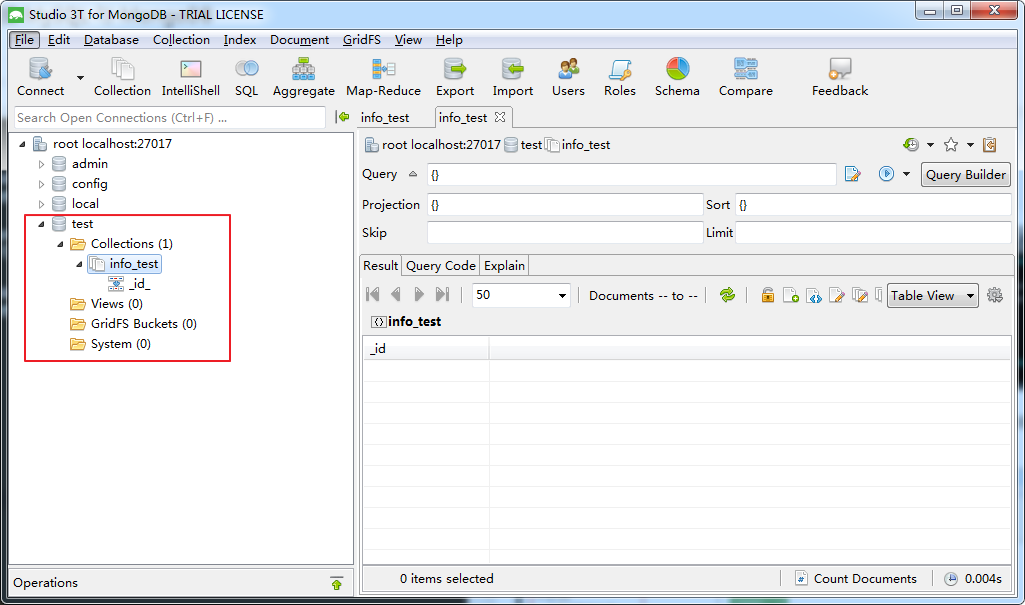
Task: Open the Aggregate editor
Action: [303, 76]
